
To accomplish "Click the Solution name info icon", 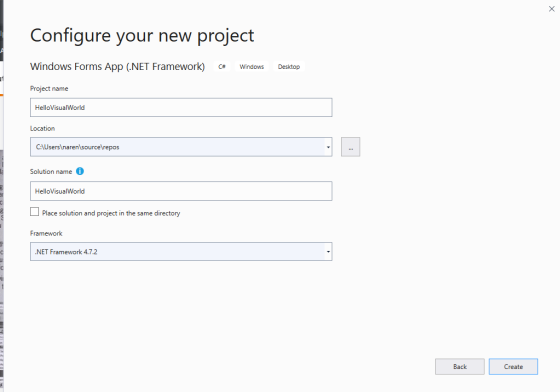I will point(80,171).
